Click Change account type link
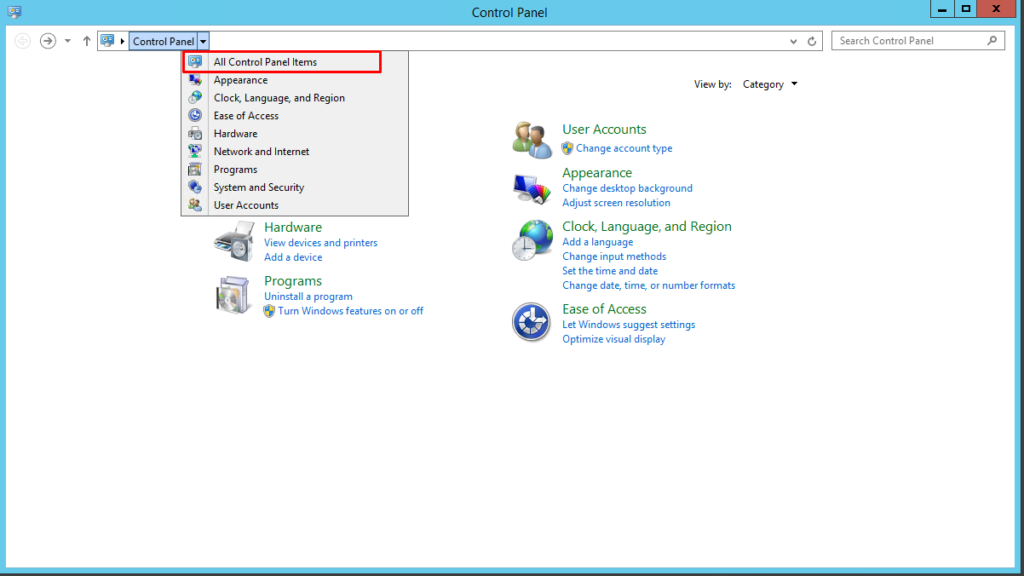Viewport: 1024px width, 576px height. coord(624,148)
